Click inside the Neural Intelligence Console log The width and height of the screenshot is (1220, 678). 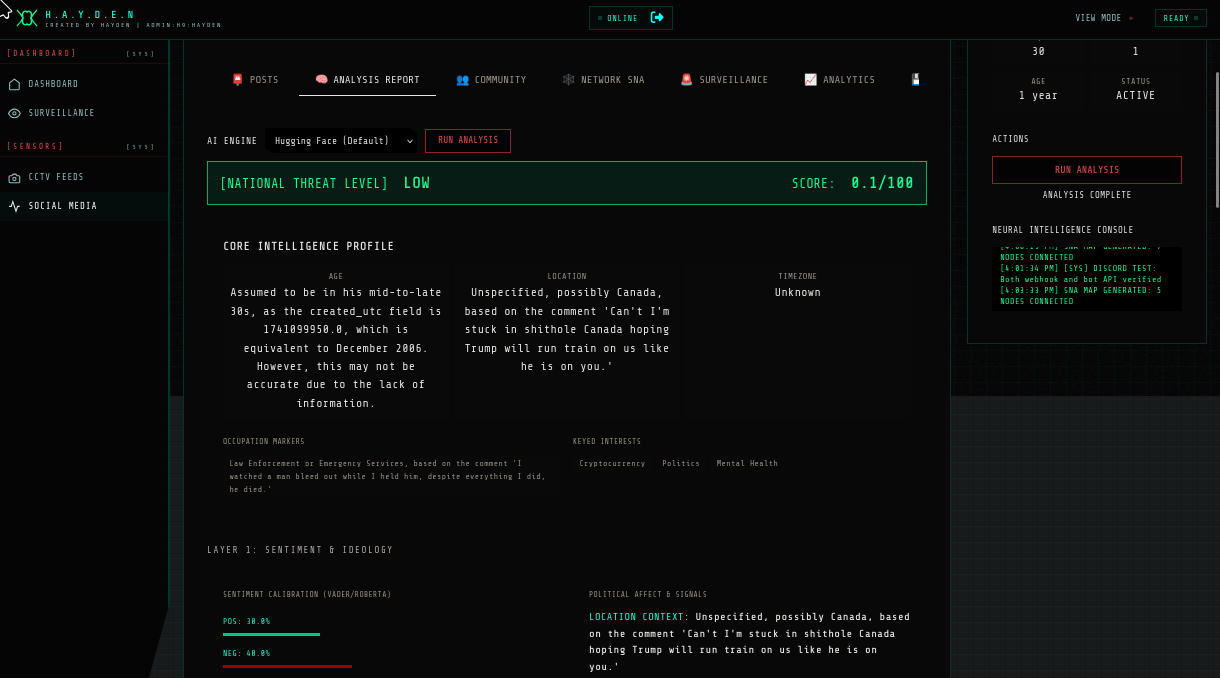1086,280
